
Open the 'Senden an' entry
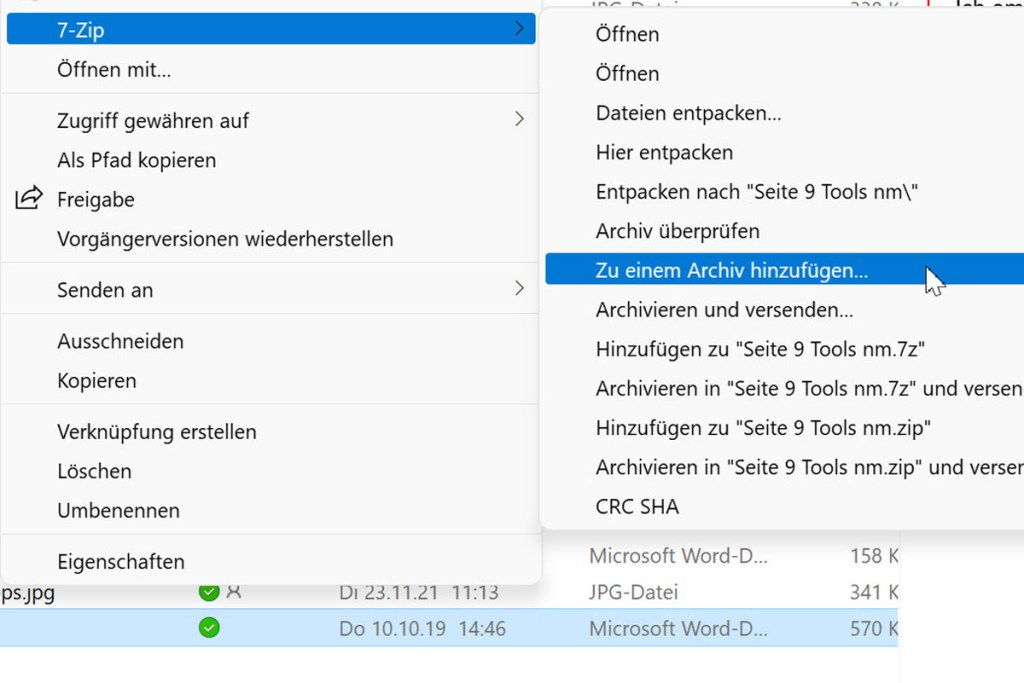pyautogui.click(x=105, y=290)
